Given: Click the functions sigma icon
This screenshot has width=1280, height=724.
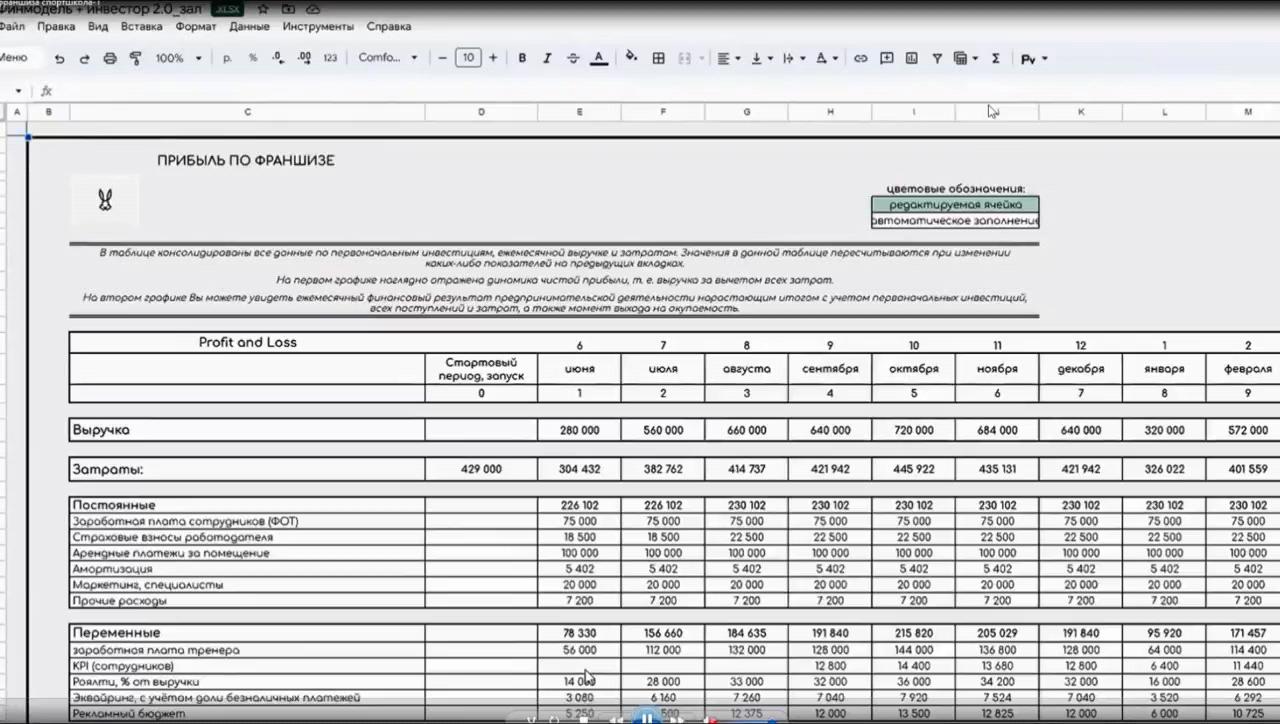Looking at the screenshot, I should pyautogui.click(x=995, y=58).
